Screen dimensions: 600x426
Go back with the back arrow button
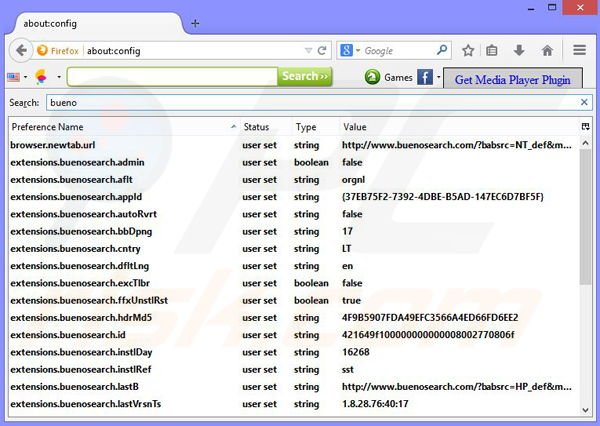(21, 50)
